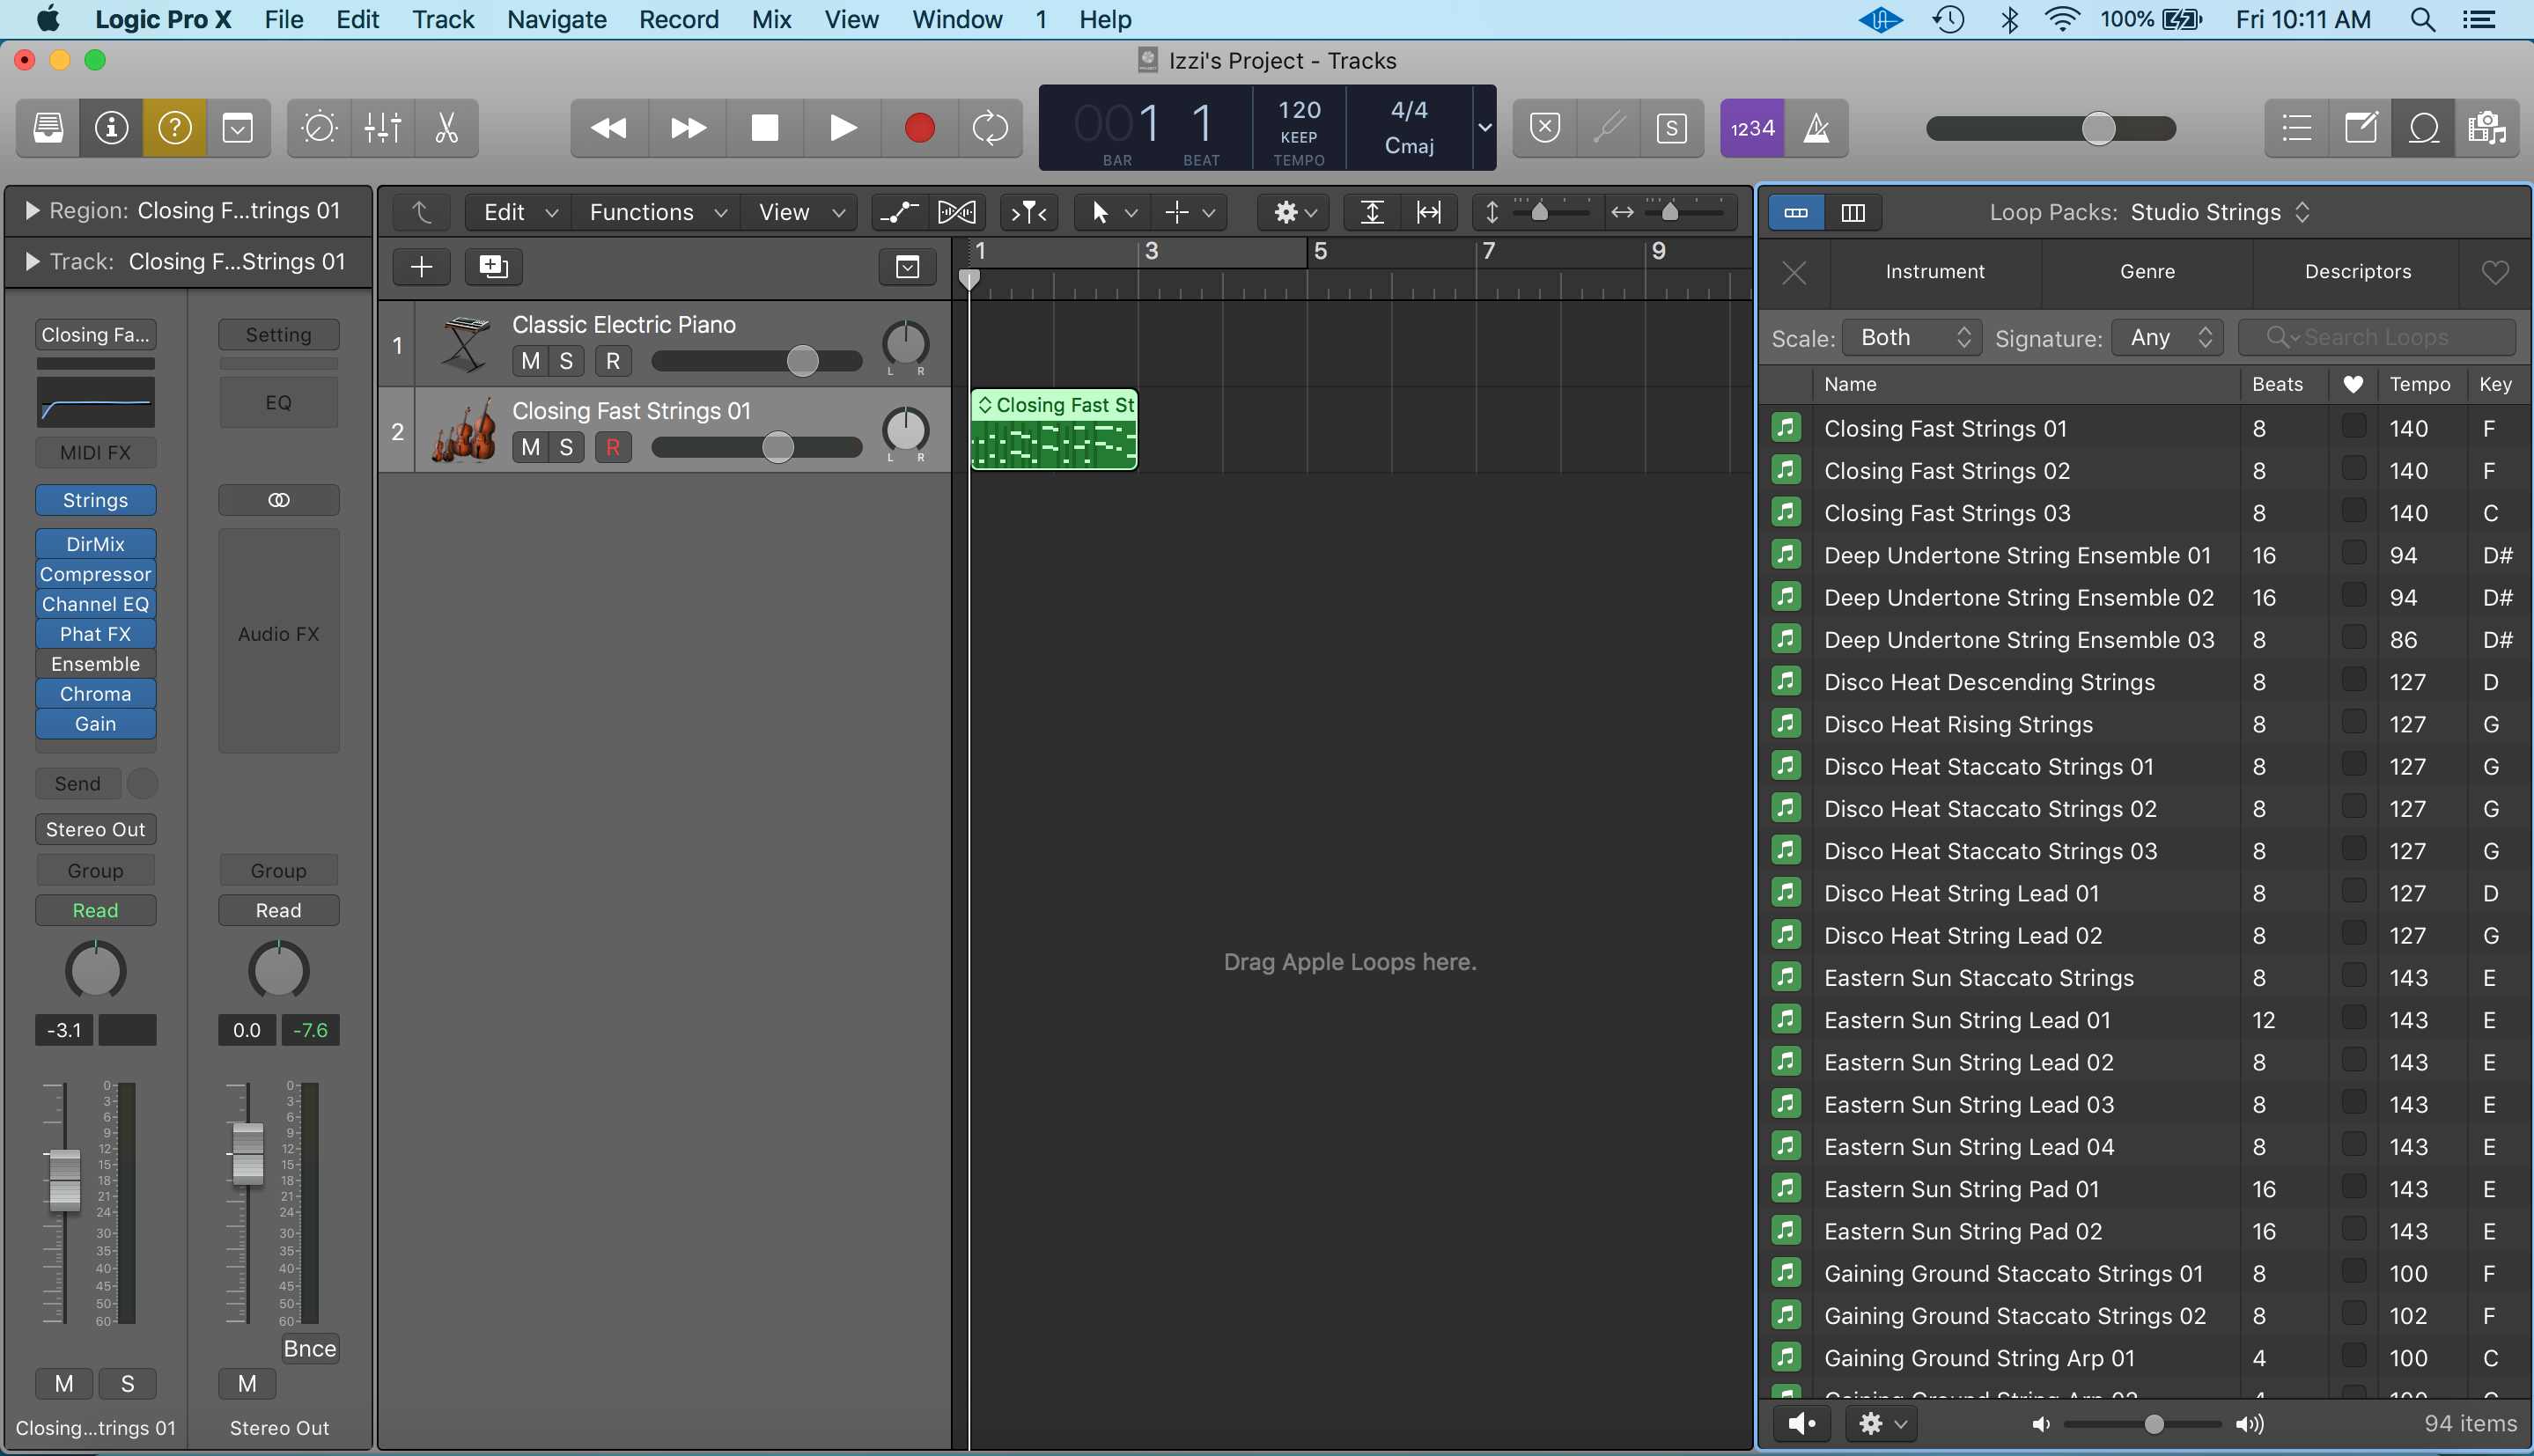Select the Genre tab in the Loop Browser

point(2146,272)
